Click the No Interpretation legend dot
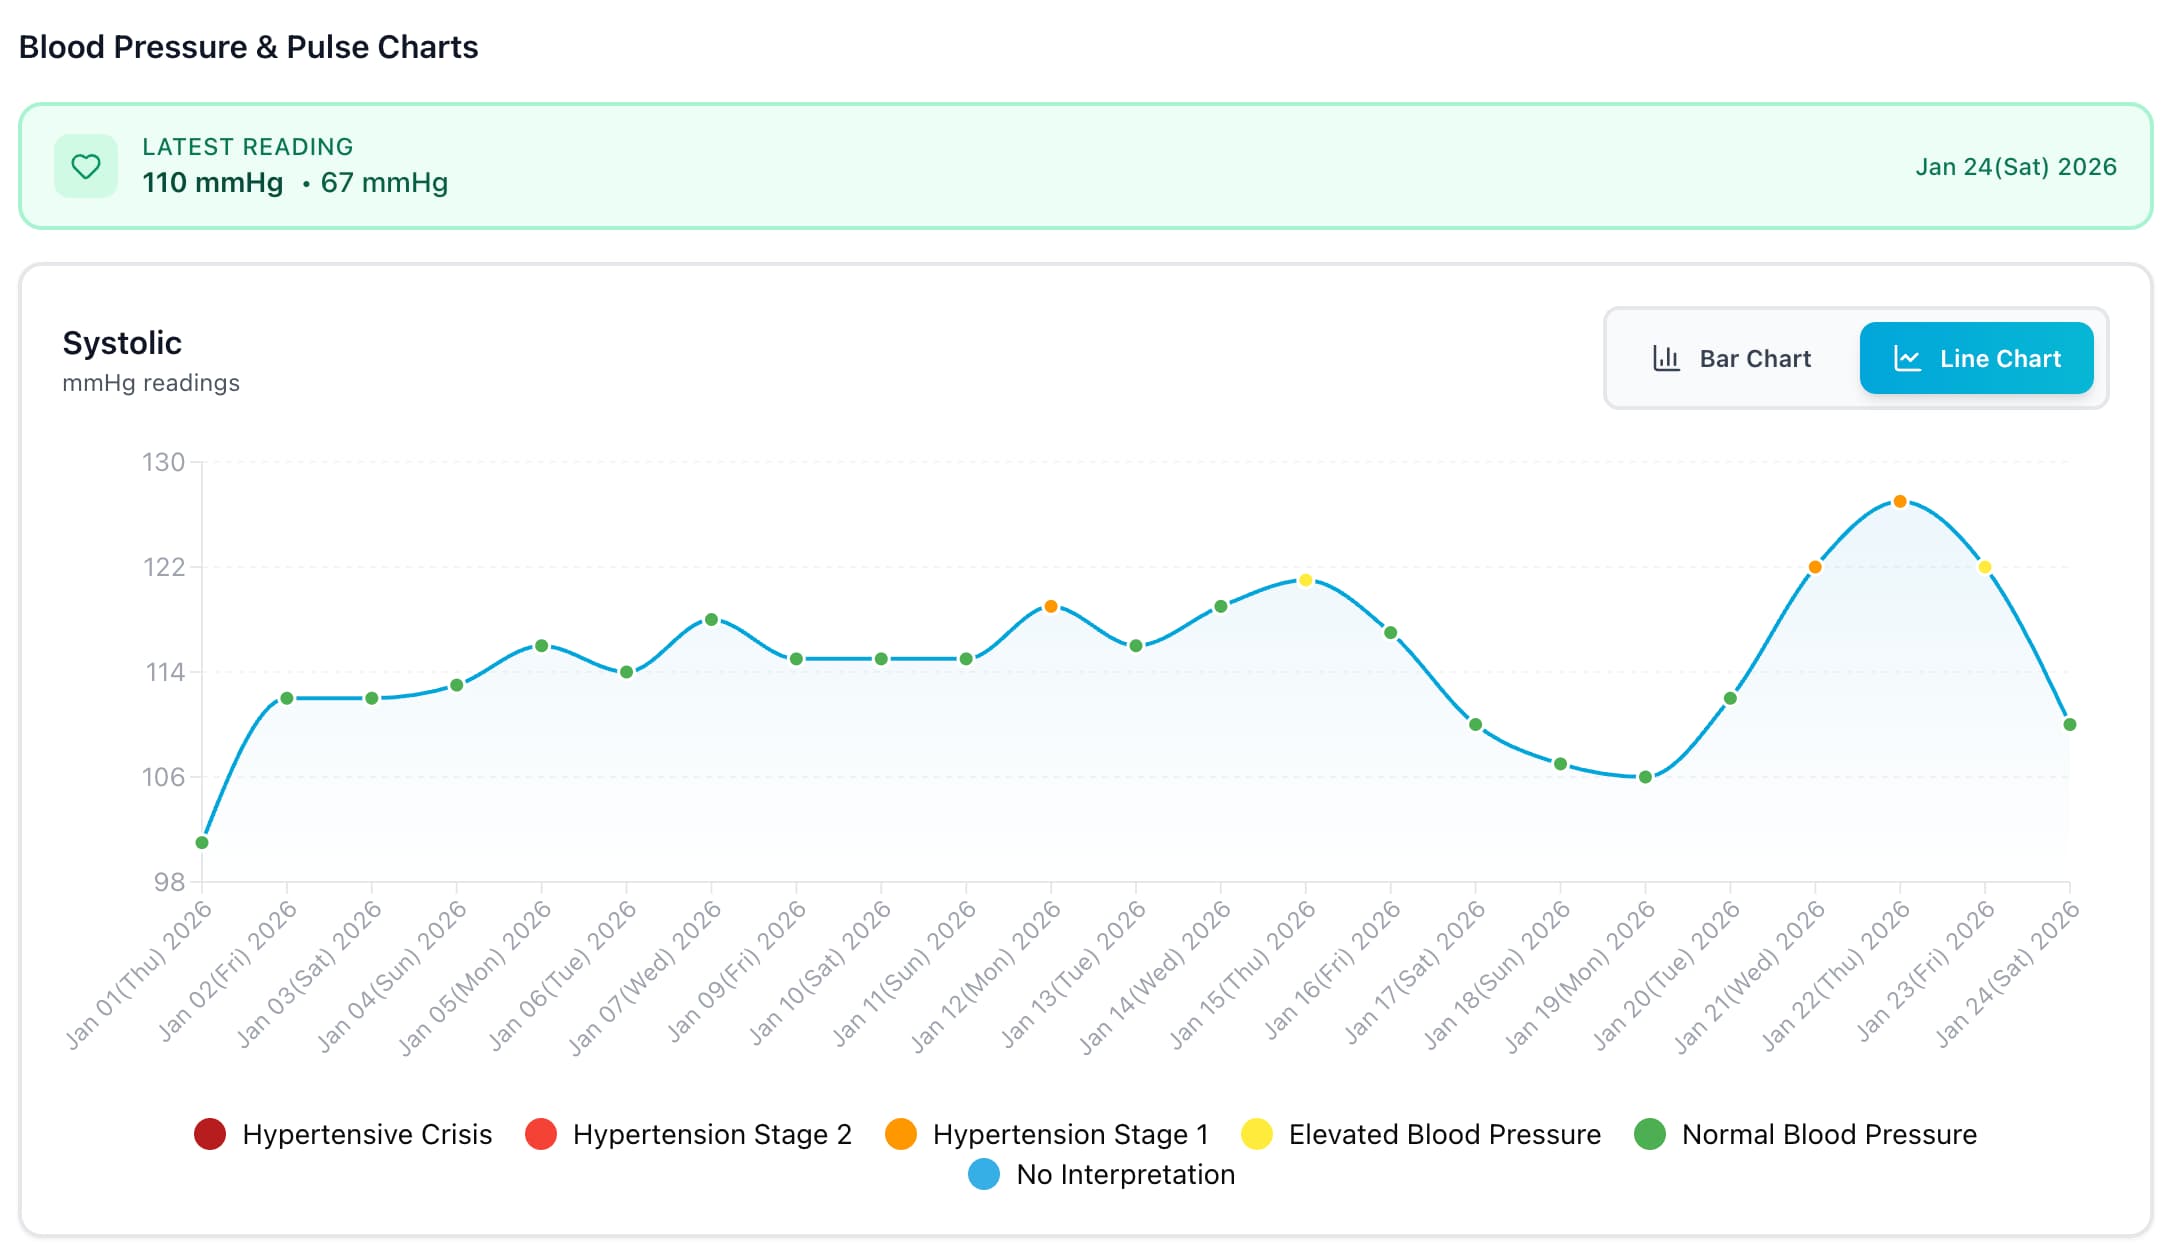This screenshot has width=2174, height=1260. [x=983, y=1175]
